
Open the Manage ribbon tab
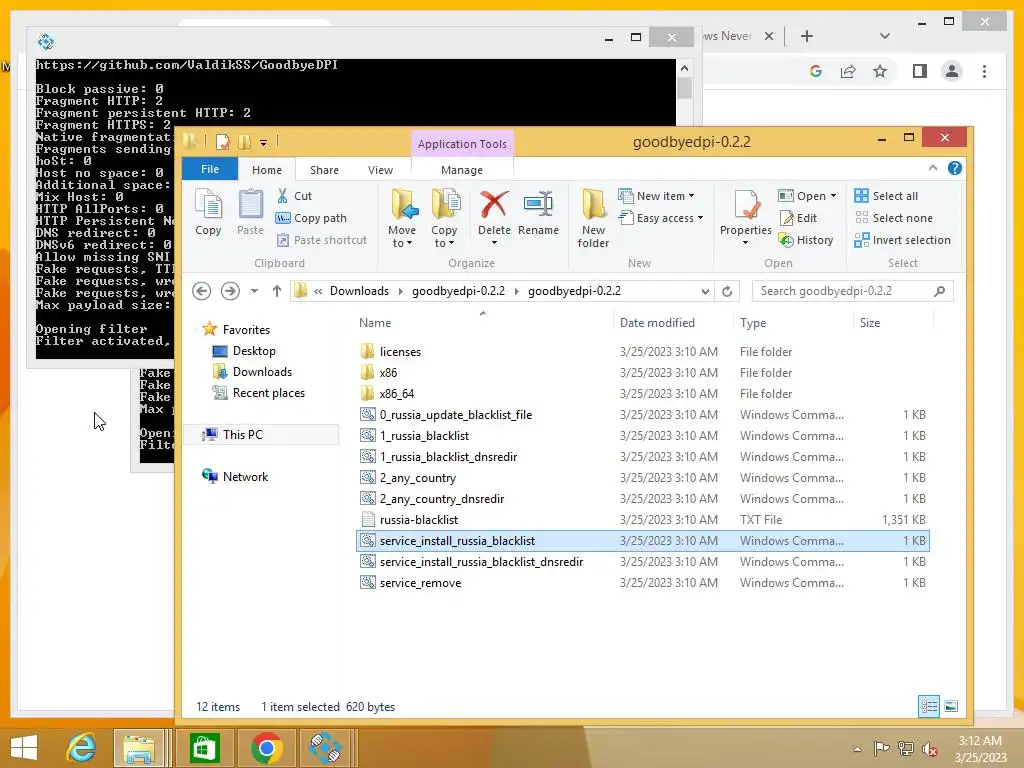pyautogui.click(x=462, y=170)
